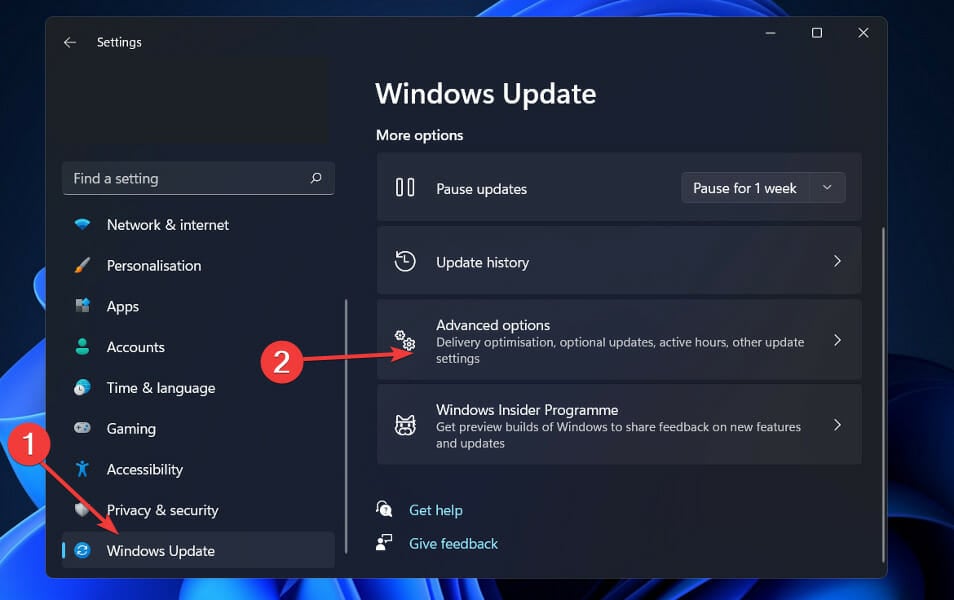Image resolution: width=954 pixels, height=600 pixels.
Task: Click the Give feedback link
Action: (453, 543)
